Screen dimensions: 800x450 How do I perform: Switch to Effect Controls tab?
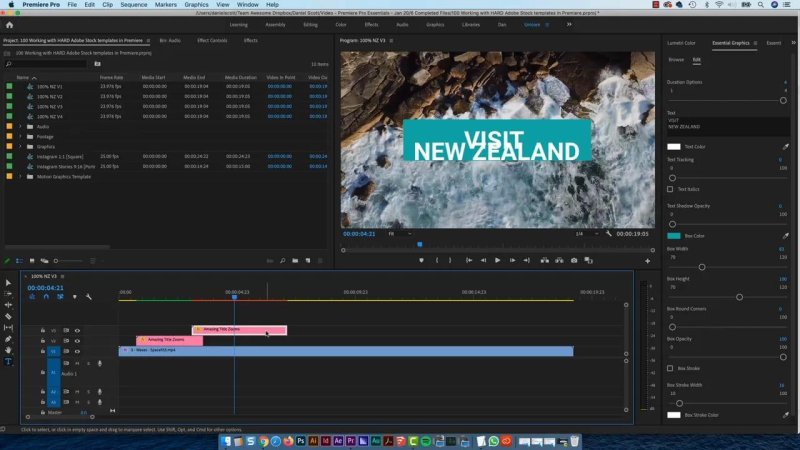tap(212, 40)
